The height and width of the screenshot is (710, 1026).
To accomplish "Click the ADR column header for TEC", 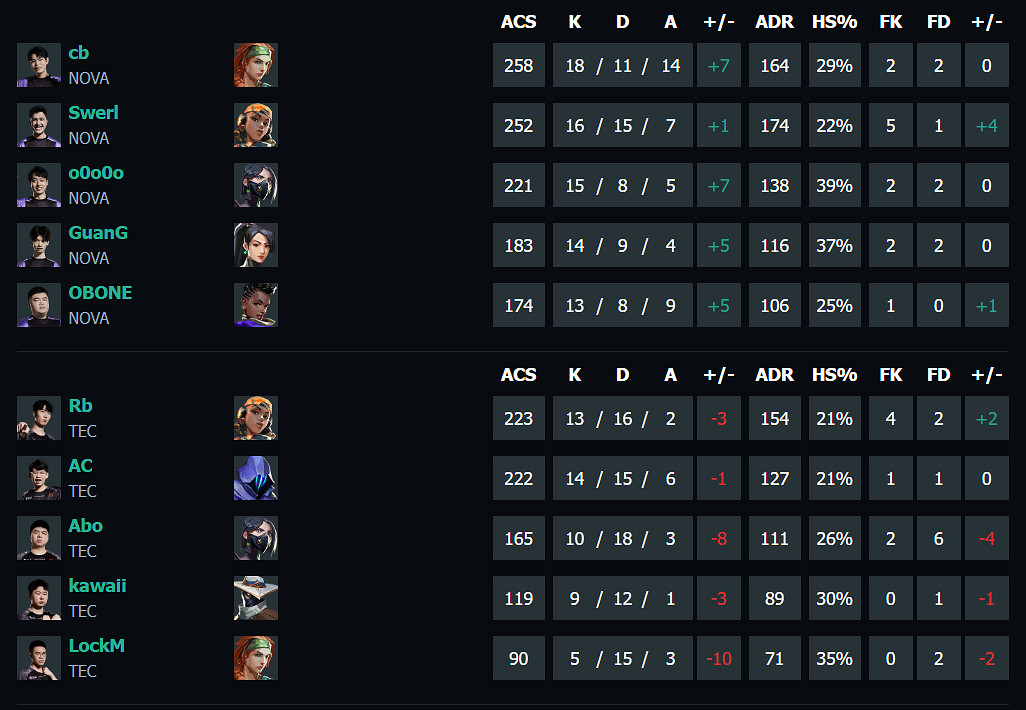I will 775,375.
